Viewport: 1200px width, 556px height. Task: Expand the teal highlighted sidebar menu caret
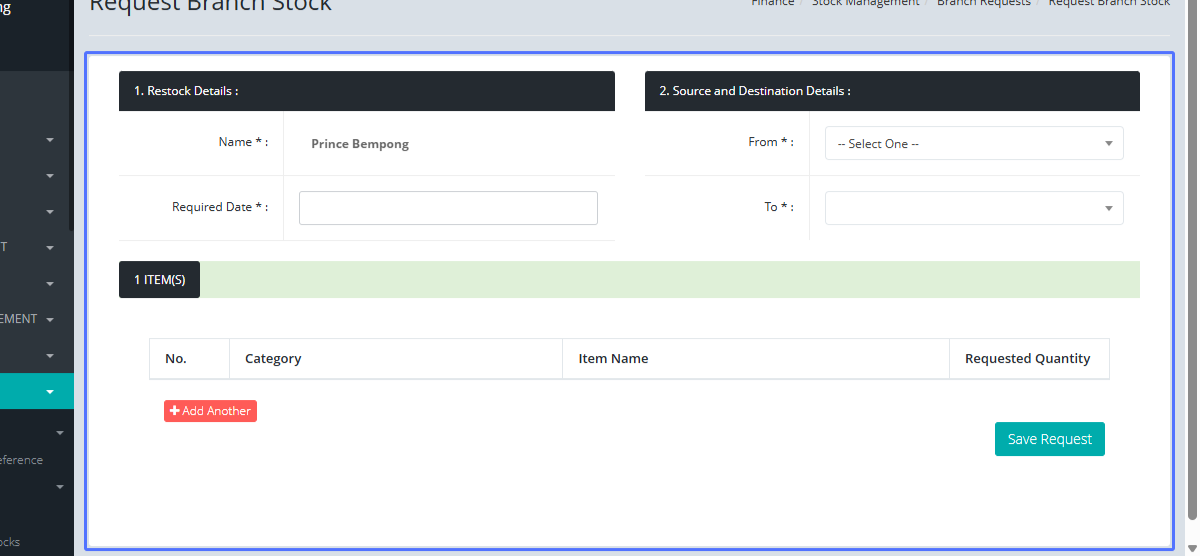pos(50,392)
